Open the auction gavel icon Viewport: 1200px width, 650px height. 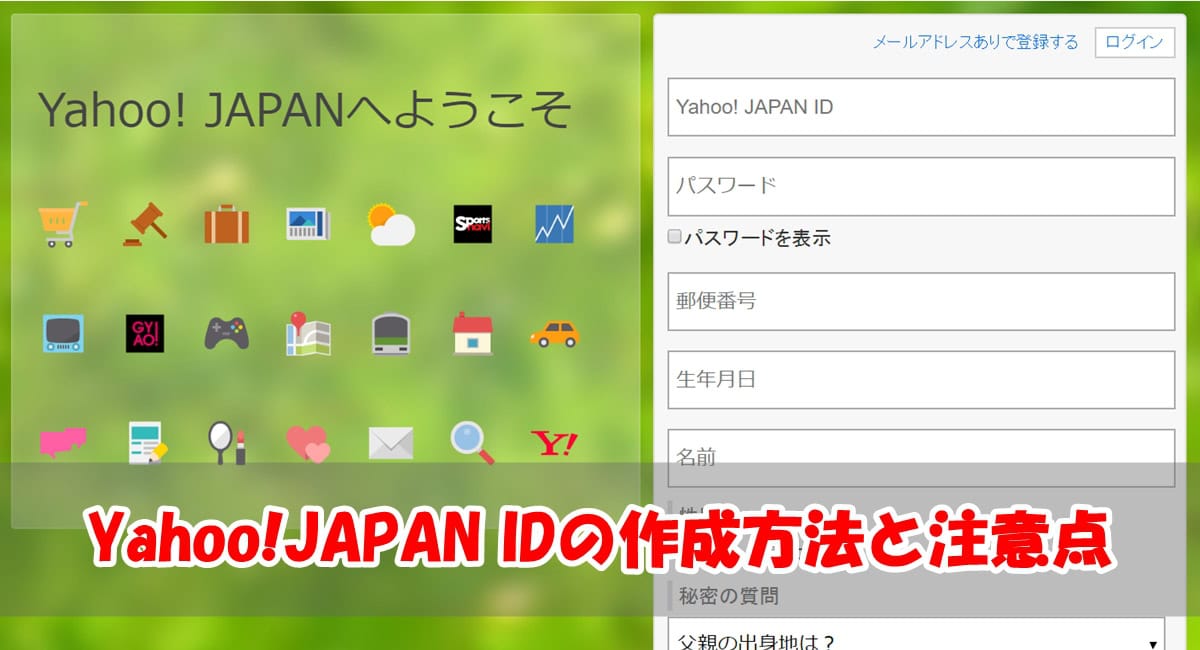[145, 224]
